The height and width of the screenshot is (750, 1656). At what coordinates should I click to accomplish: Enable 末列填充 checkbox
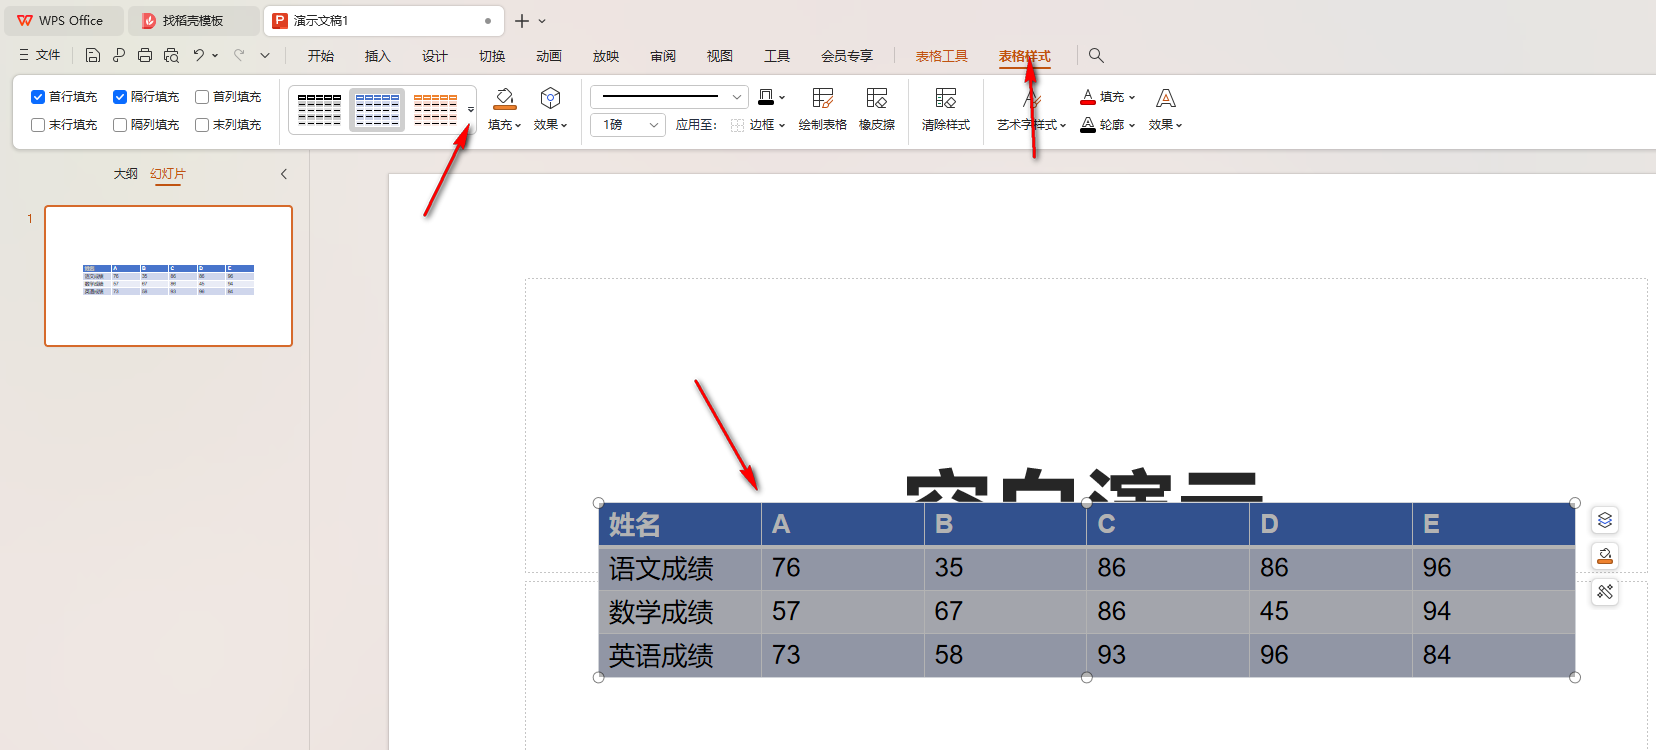pyautogui.click(x=202, y=125)
